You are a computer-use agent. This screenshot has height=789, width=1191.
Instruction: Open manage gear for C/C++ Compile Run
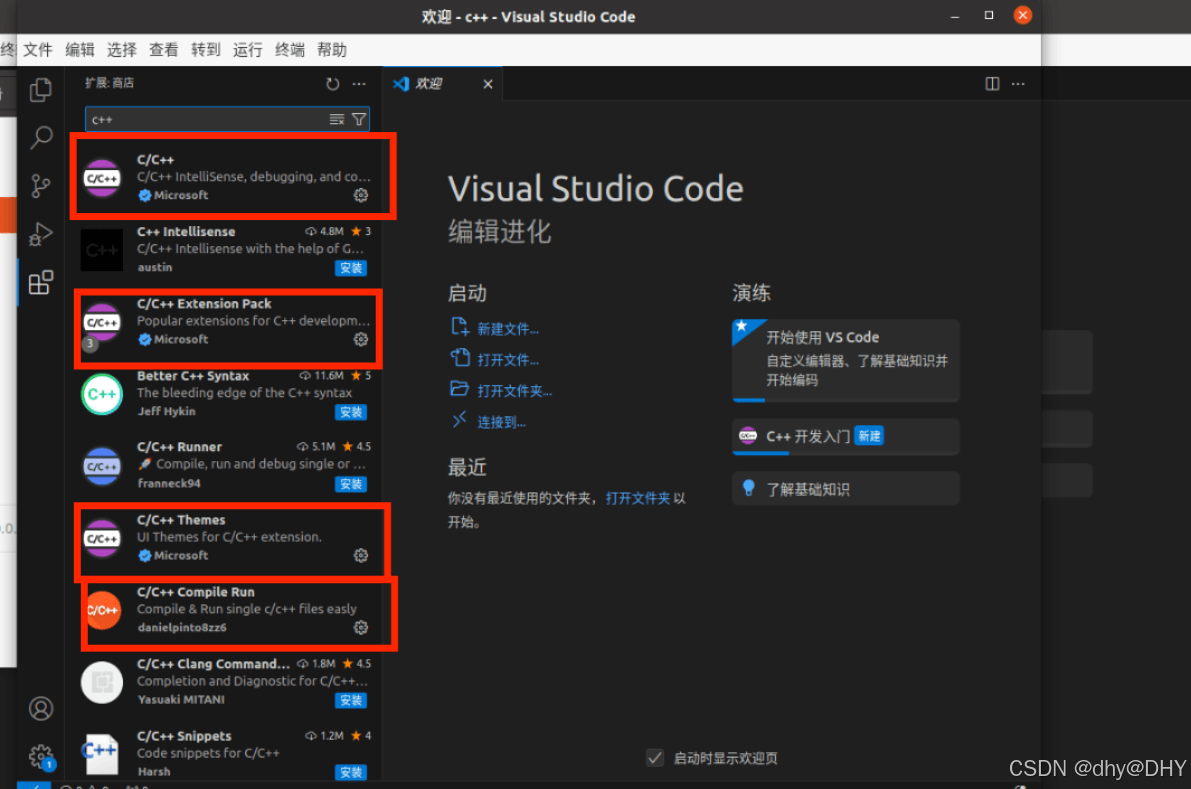click(361, 627)
